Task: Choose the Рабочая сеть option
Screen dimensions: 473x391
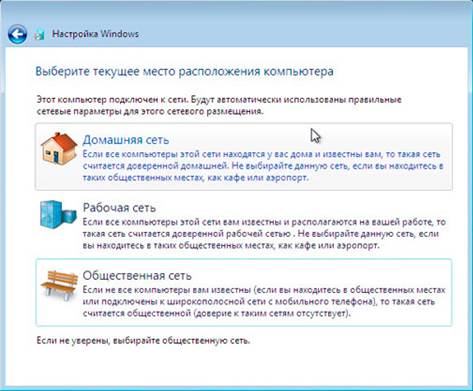Action: pos(244,225)
